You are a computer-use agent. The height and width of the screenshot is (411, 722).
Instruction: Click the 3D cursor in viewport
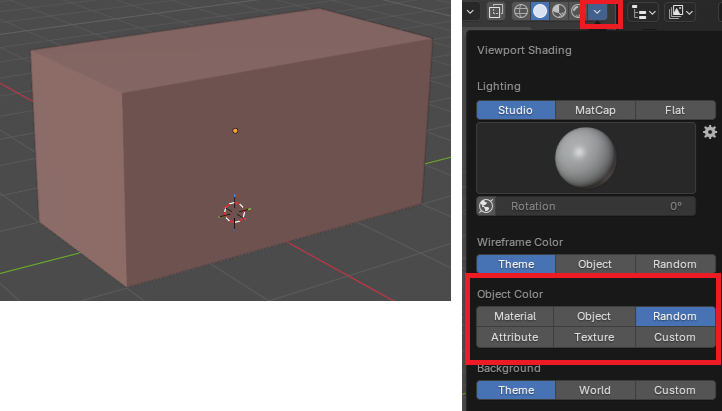tap(234, 212)
